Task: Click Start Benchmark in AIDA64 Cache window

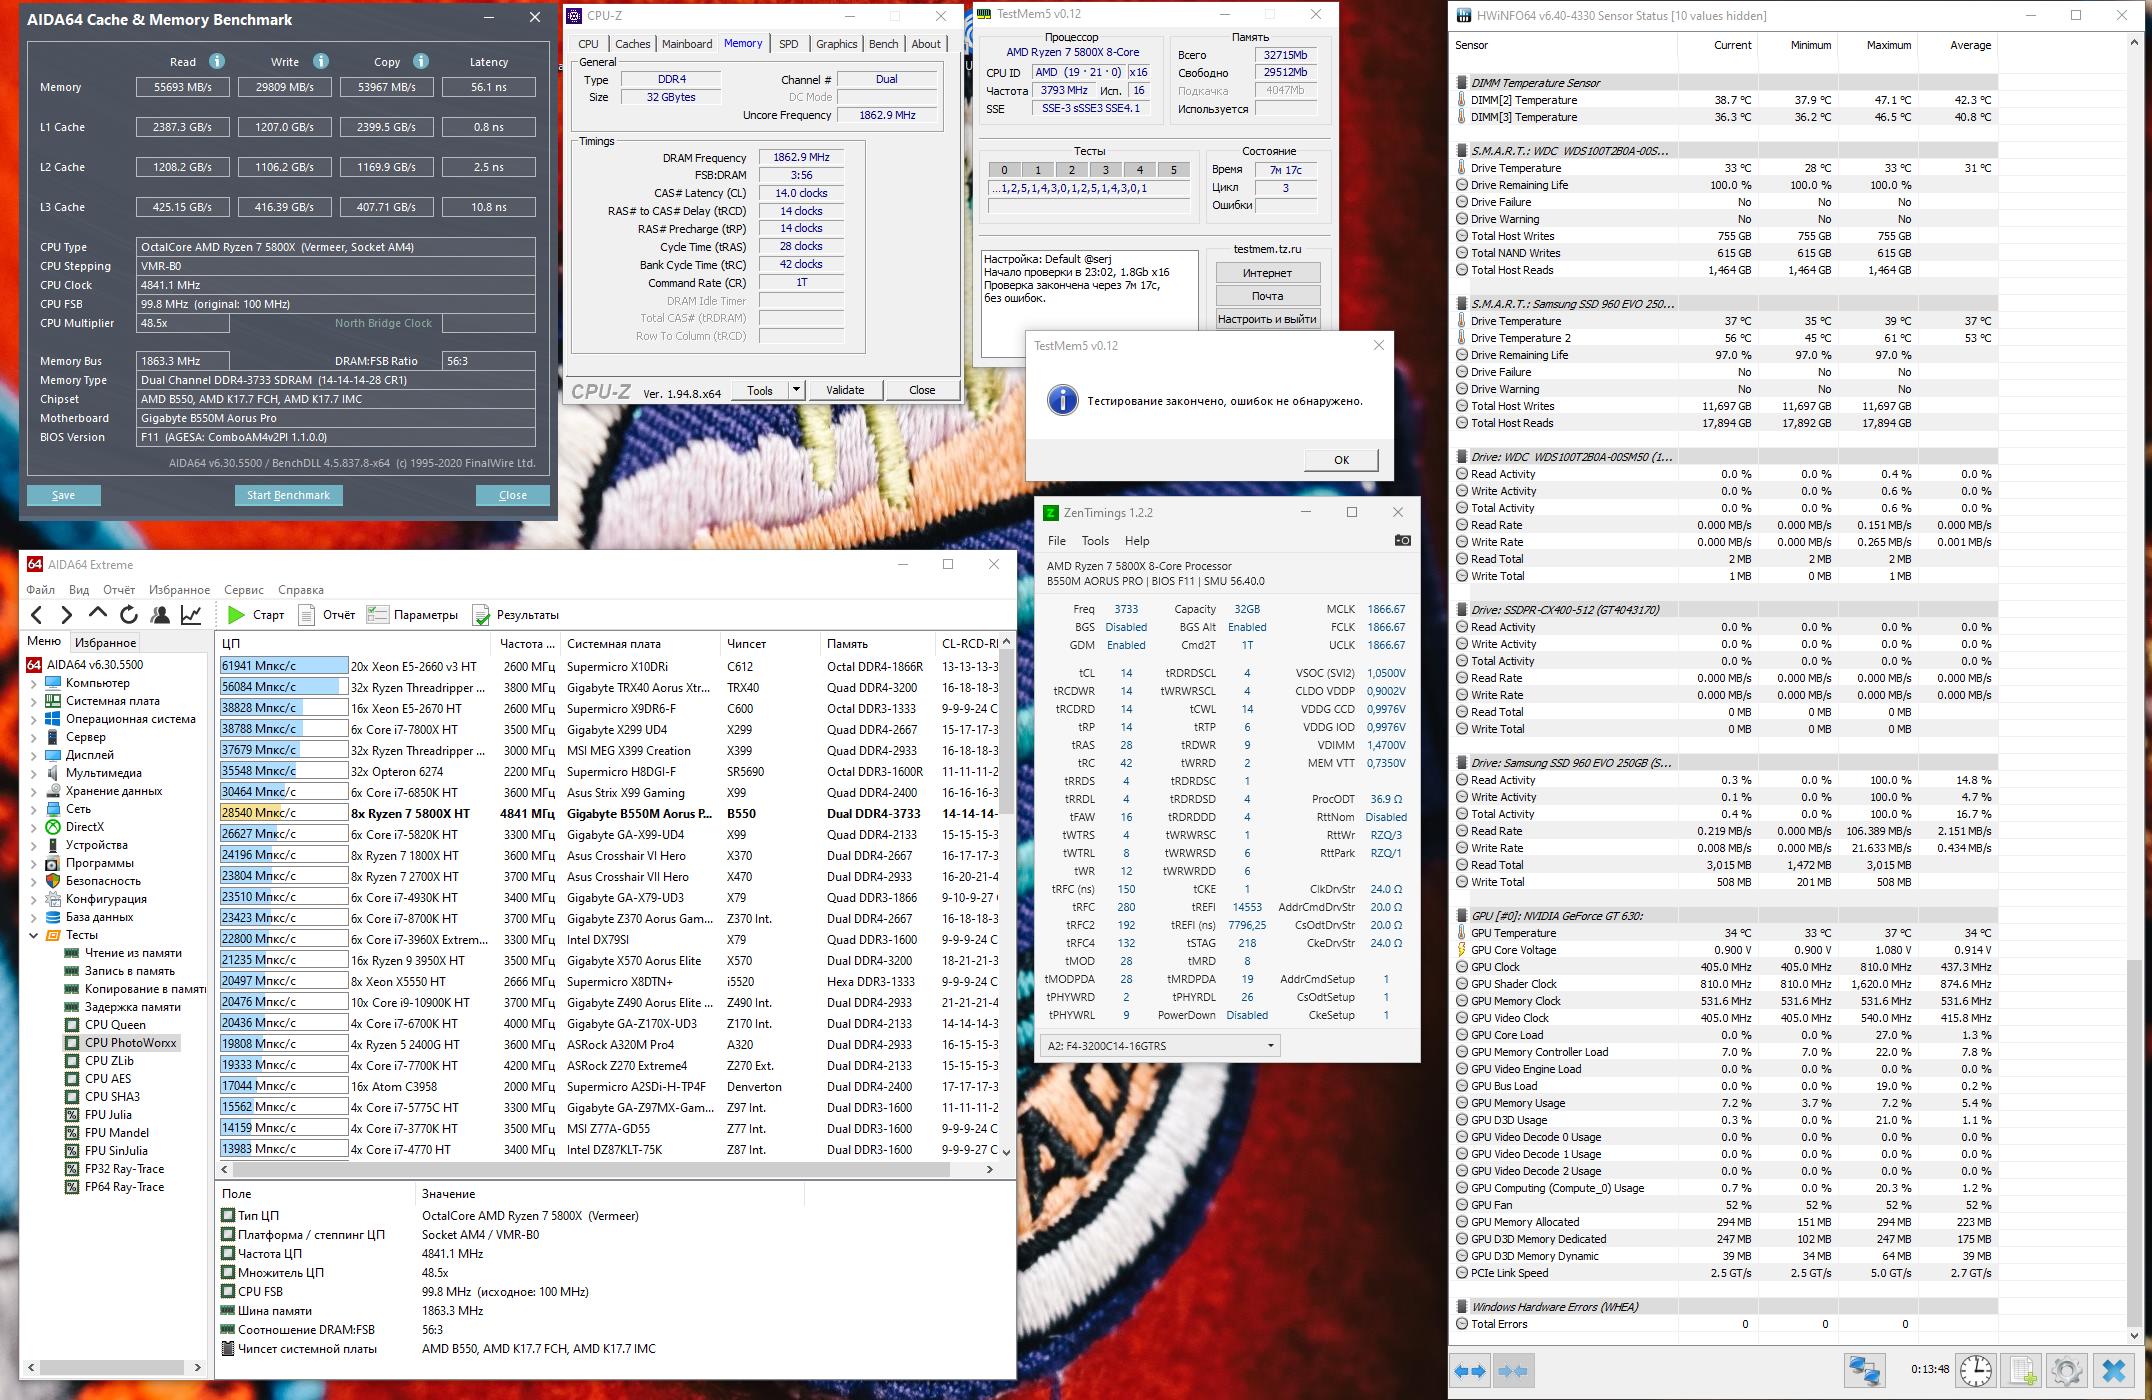Action: point(288,495)
